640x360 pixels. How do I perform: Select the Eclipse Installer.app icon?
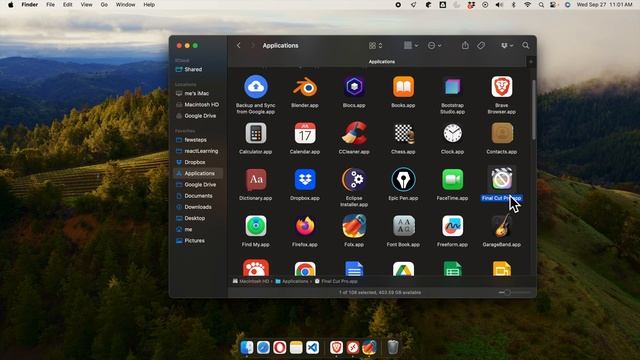point(354,180)
